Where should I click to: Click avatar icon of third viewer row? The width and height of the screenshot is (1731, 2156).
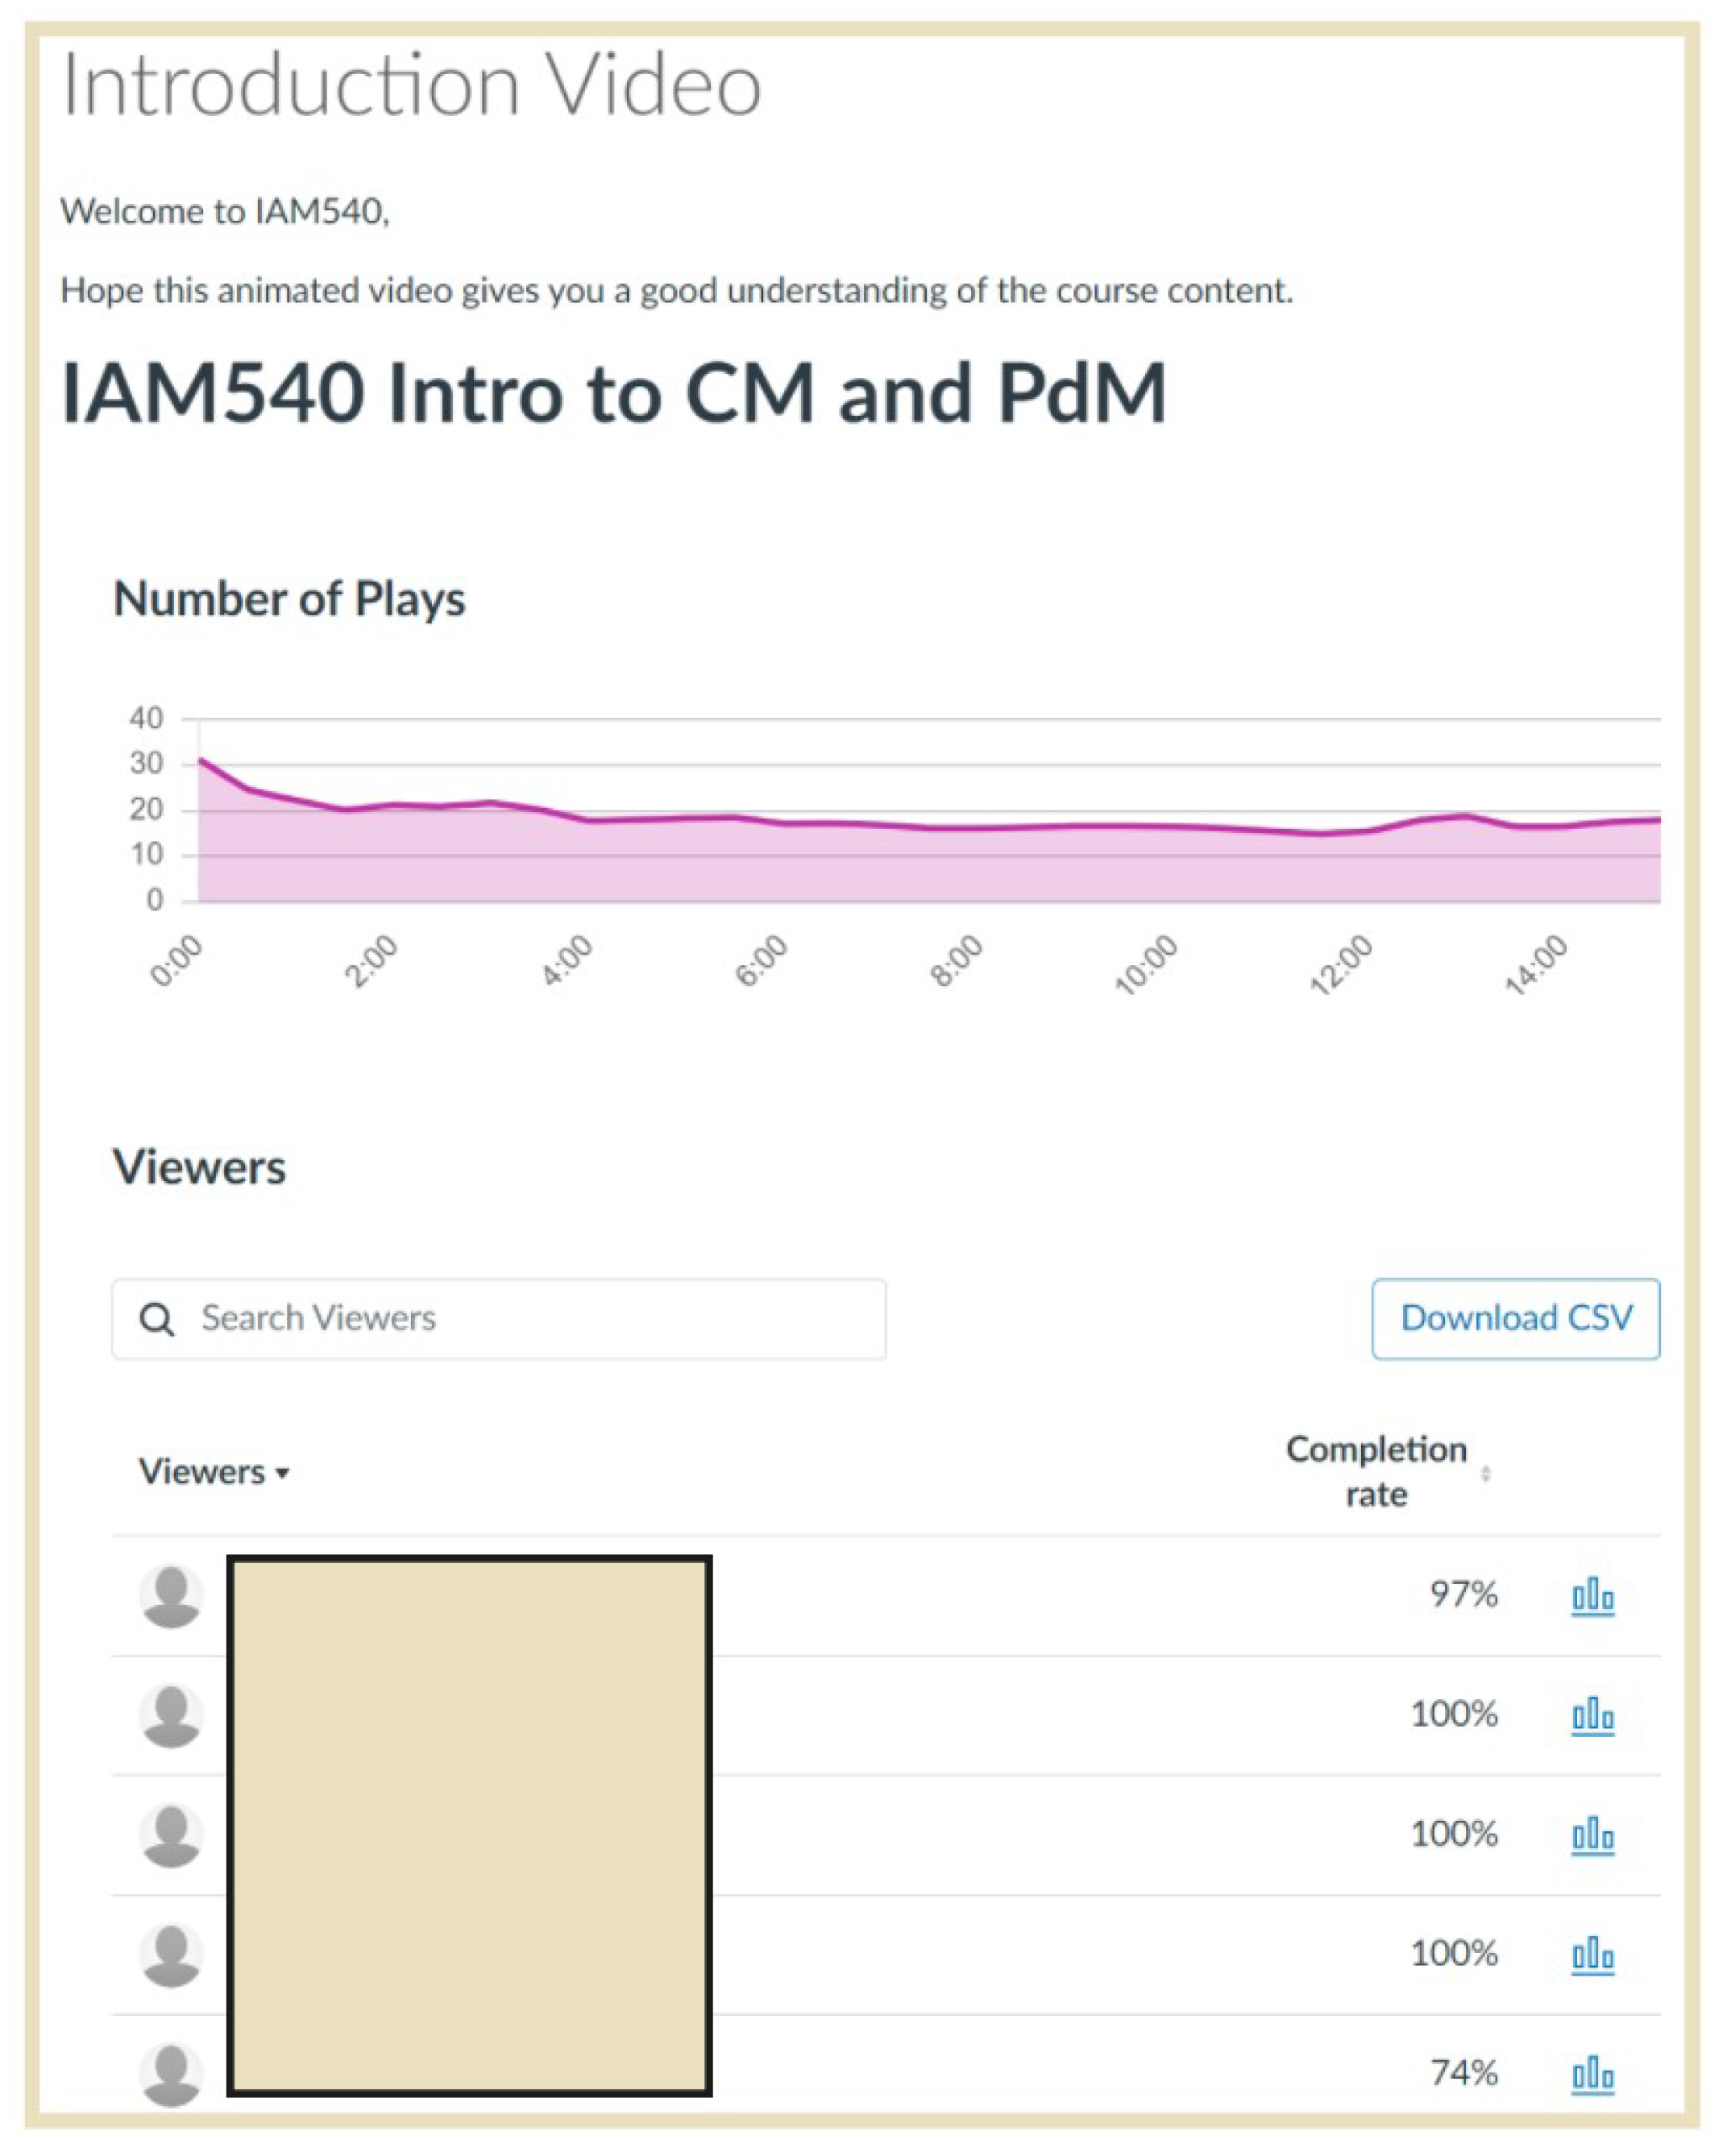pos(171,1835)
